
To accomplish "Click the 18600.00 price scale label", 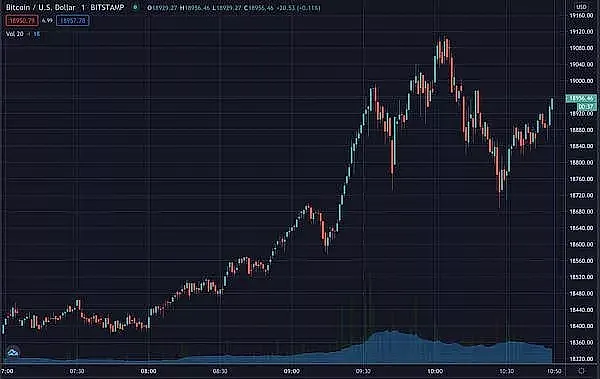I will coord(582,244).
